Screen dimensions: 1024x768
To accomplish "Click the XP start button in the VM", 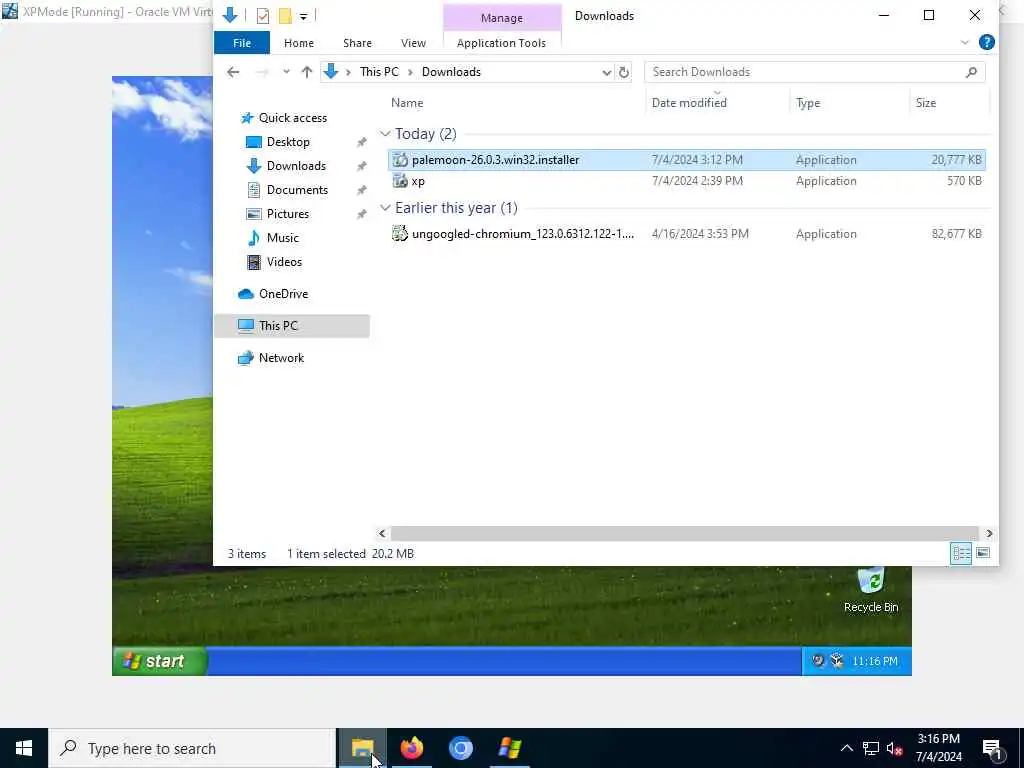I will [160, 661].
